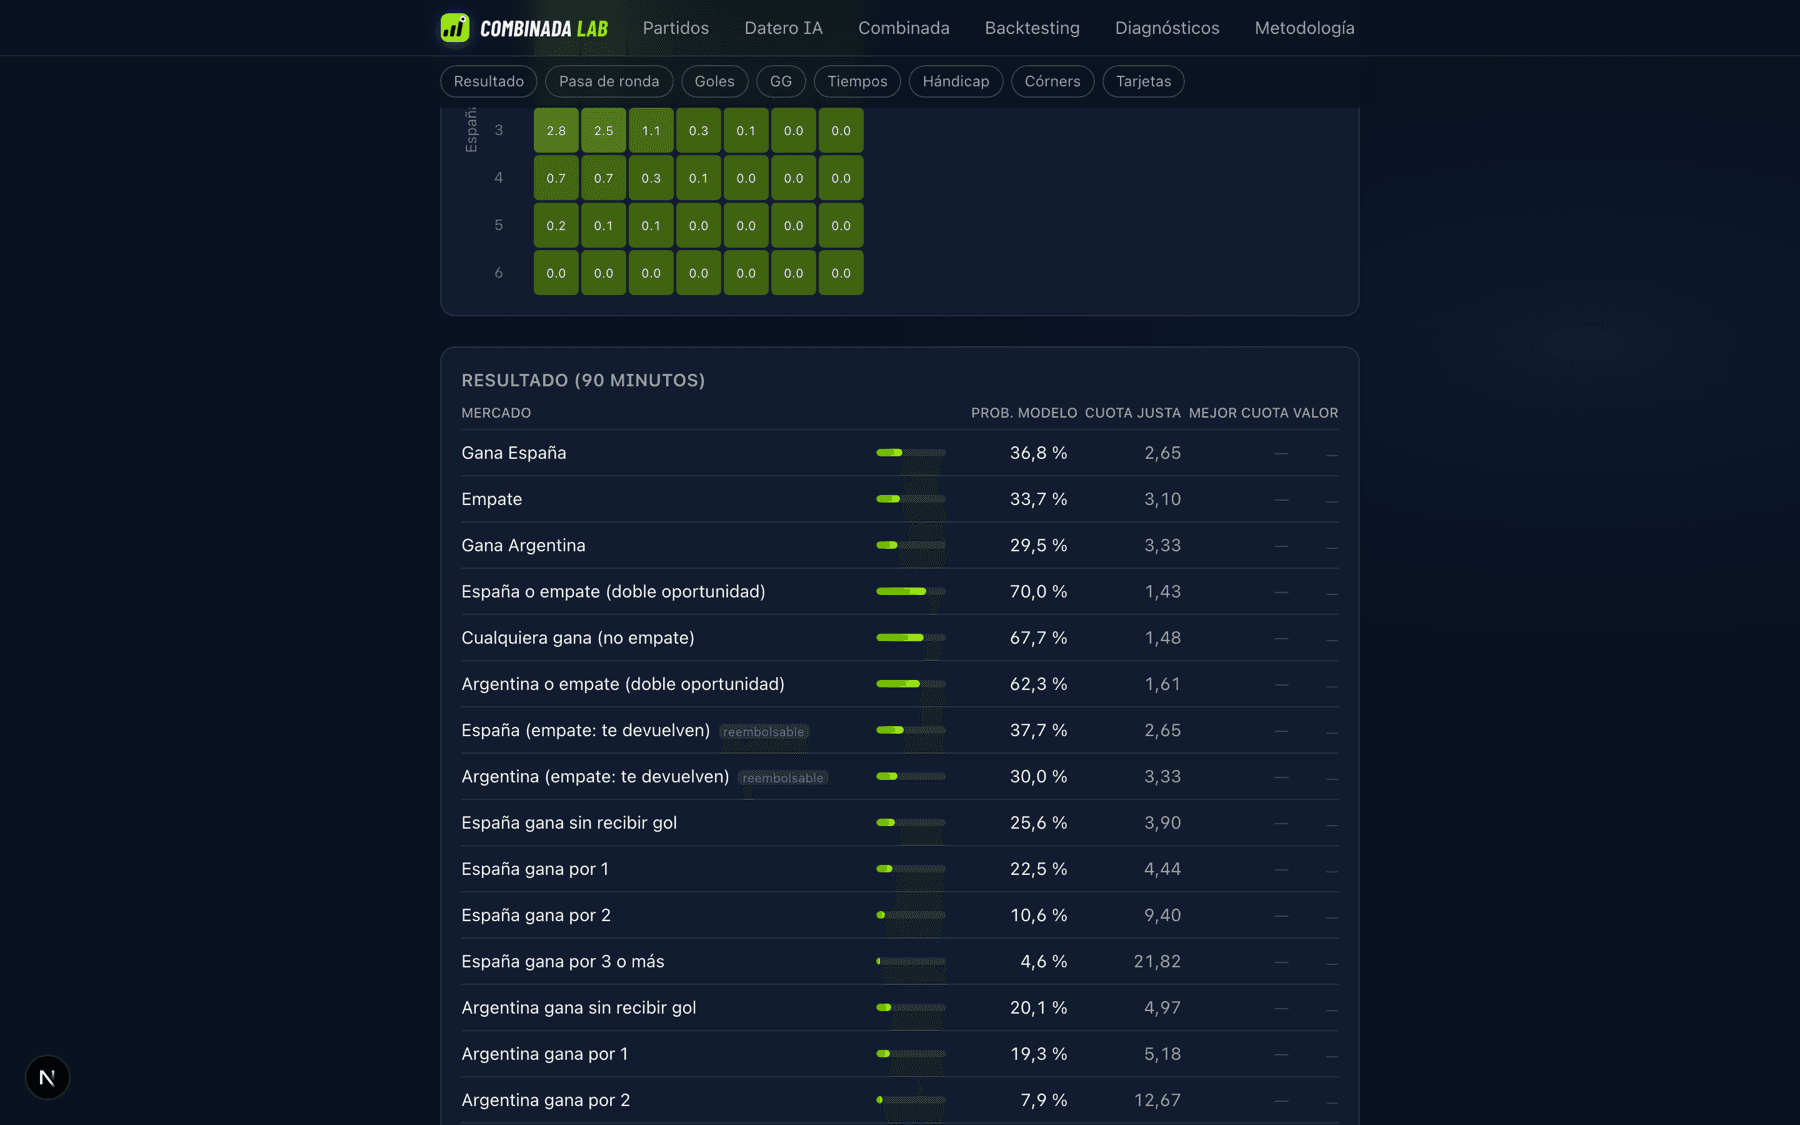1800x1125 pixels.
Task: Open the Next.js dev tools badge
Action: [47, 1077]
